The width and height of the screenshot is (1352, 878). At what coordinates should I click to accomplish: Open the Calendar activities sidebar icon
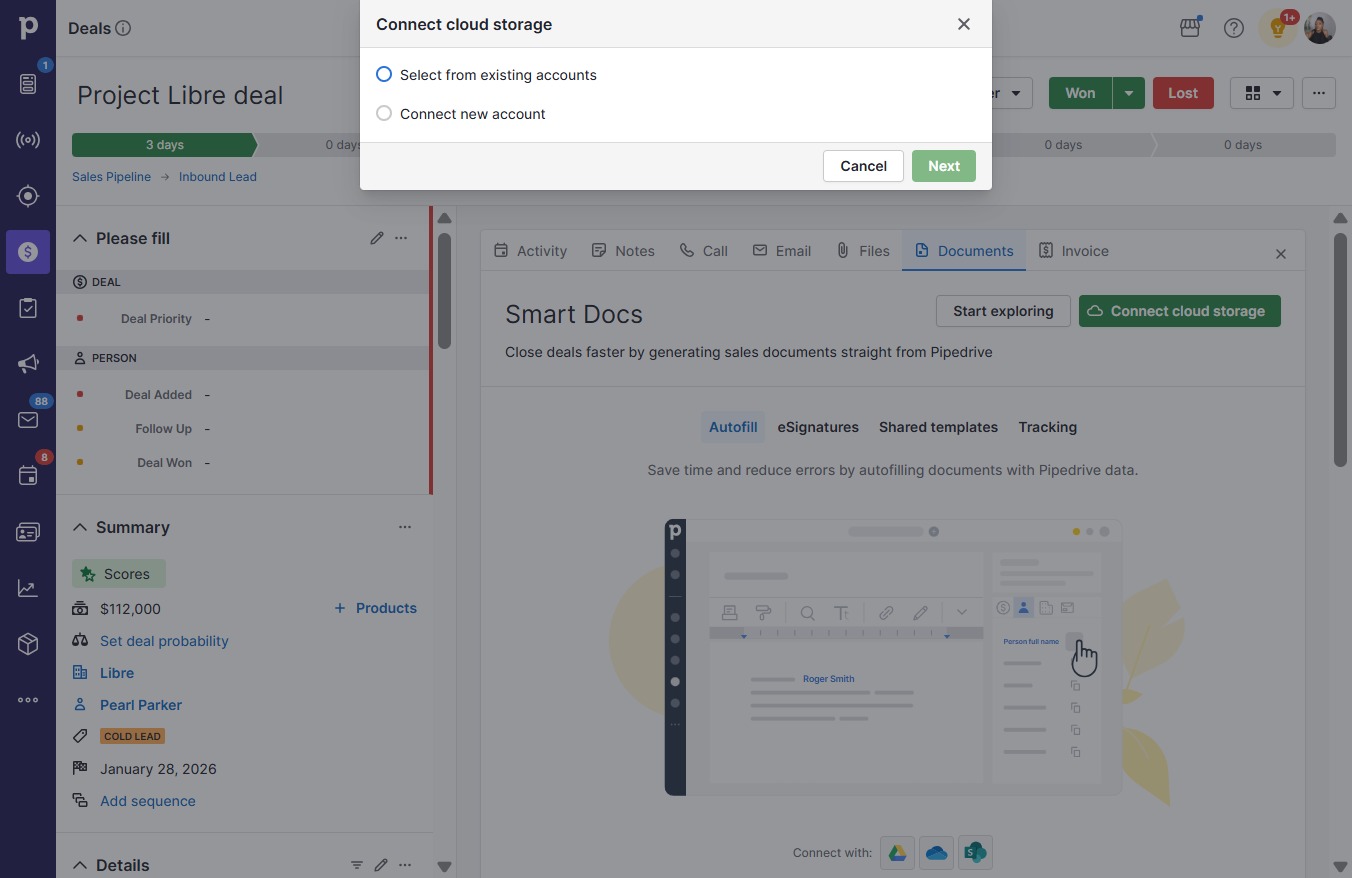tap(28, 476)
